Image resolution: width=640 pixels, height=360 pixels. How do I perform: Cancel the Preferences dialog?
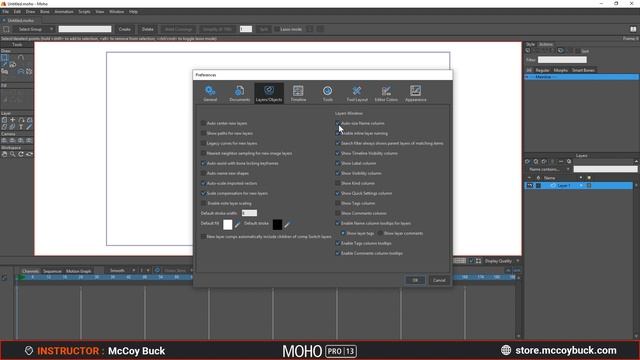439,280
